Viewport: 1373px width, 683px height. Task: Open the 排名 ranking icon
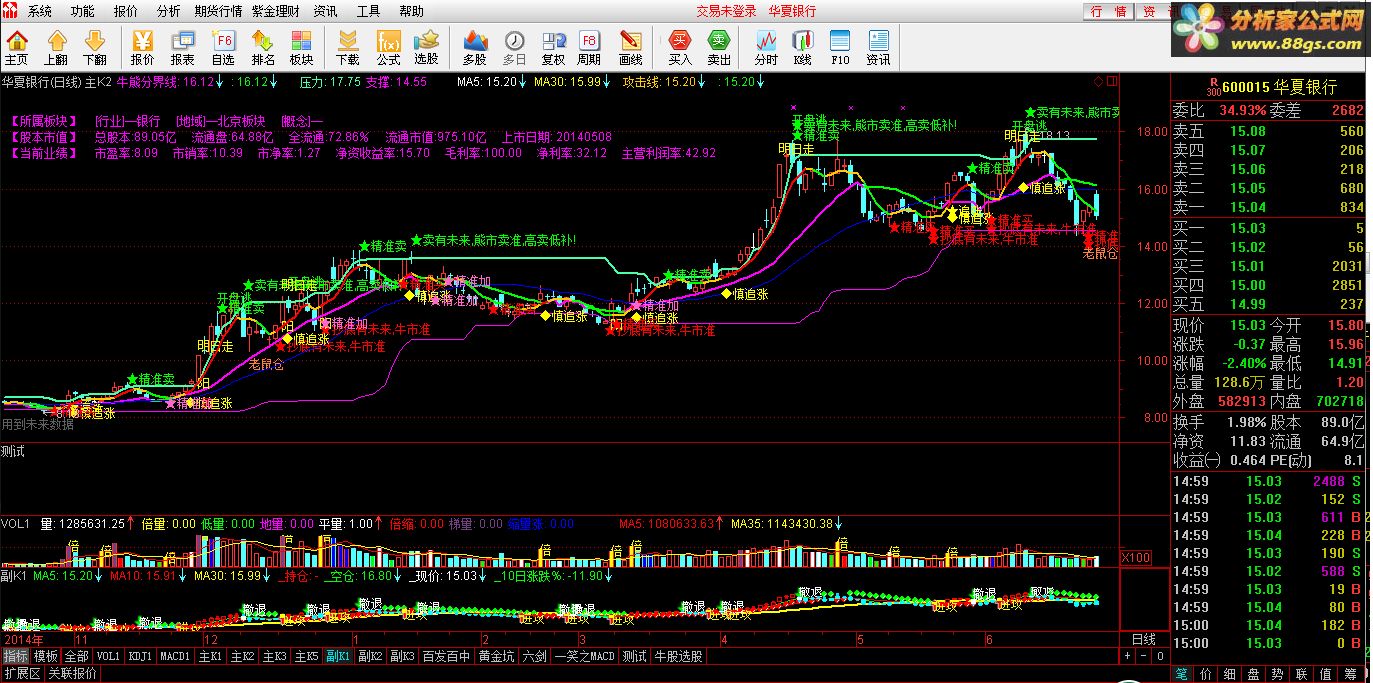263,47
